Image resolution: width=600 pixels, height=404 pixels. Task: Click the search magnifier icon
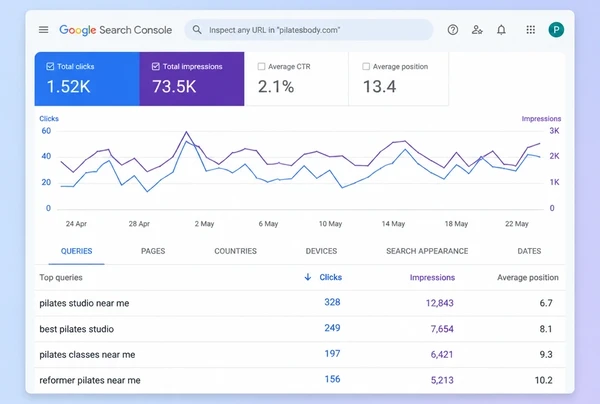coord(197,29)
